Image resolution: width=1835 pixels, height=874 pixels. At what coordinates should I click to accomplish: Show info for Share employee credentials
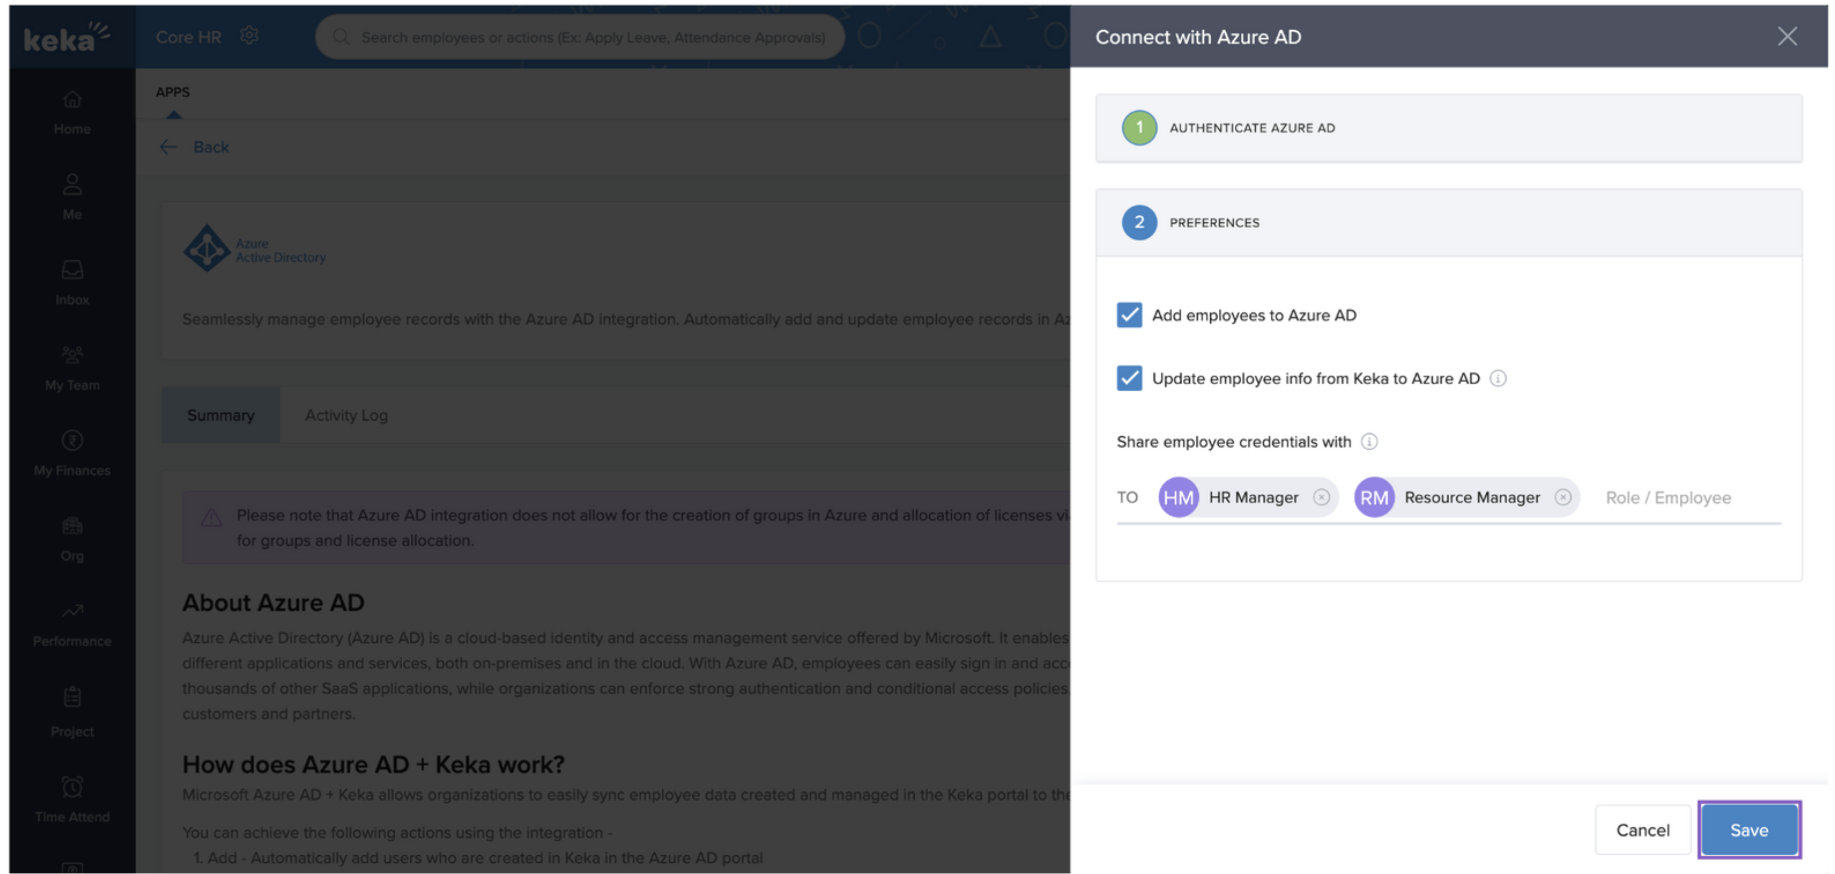tap(1369, 442)
